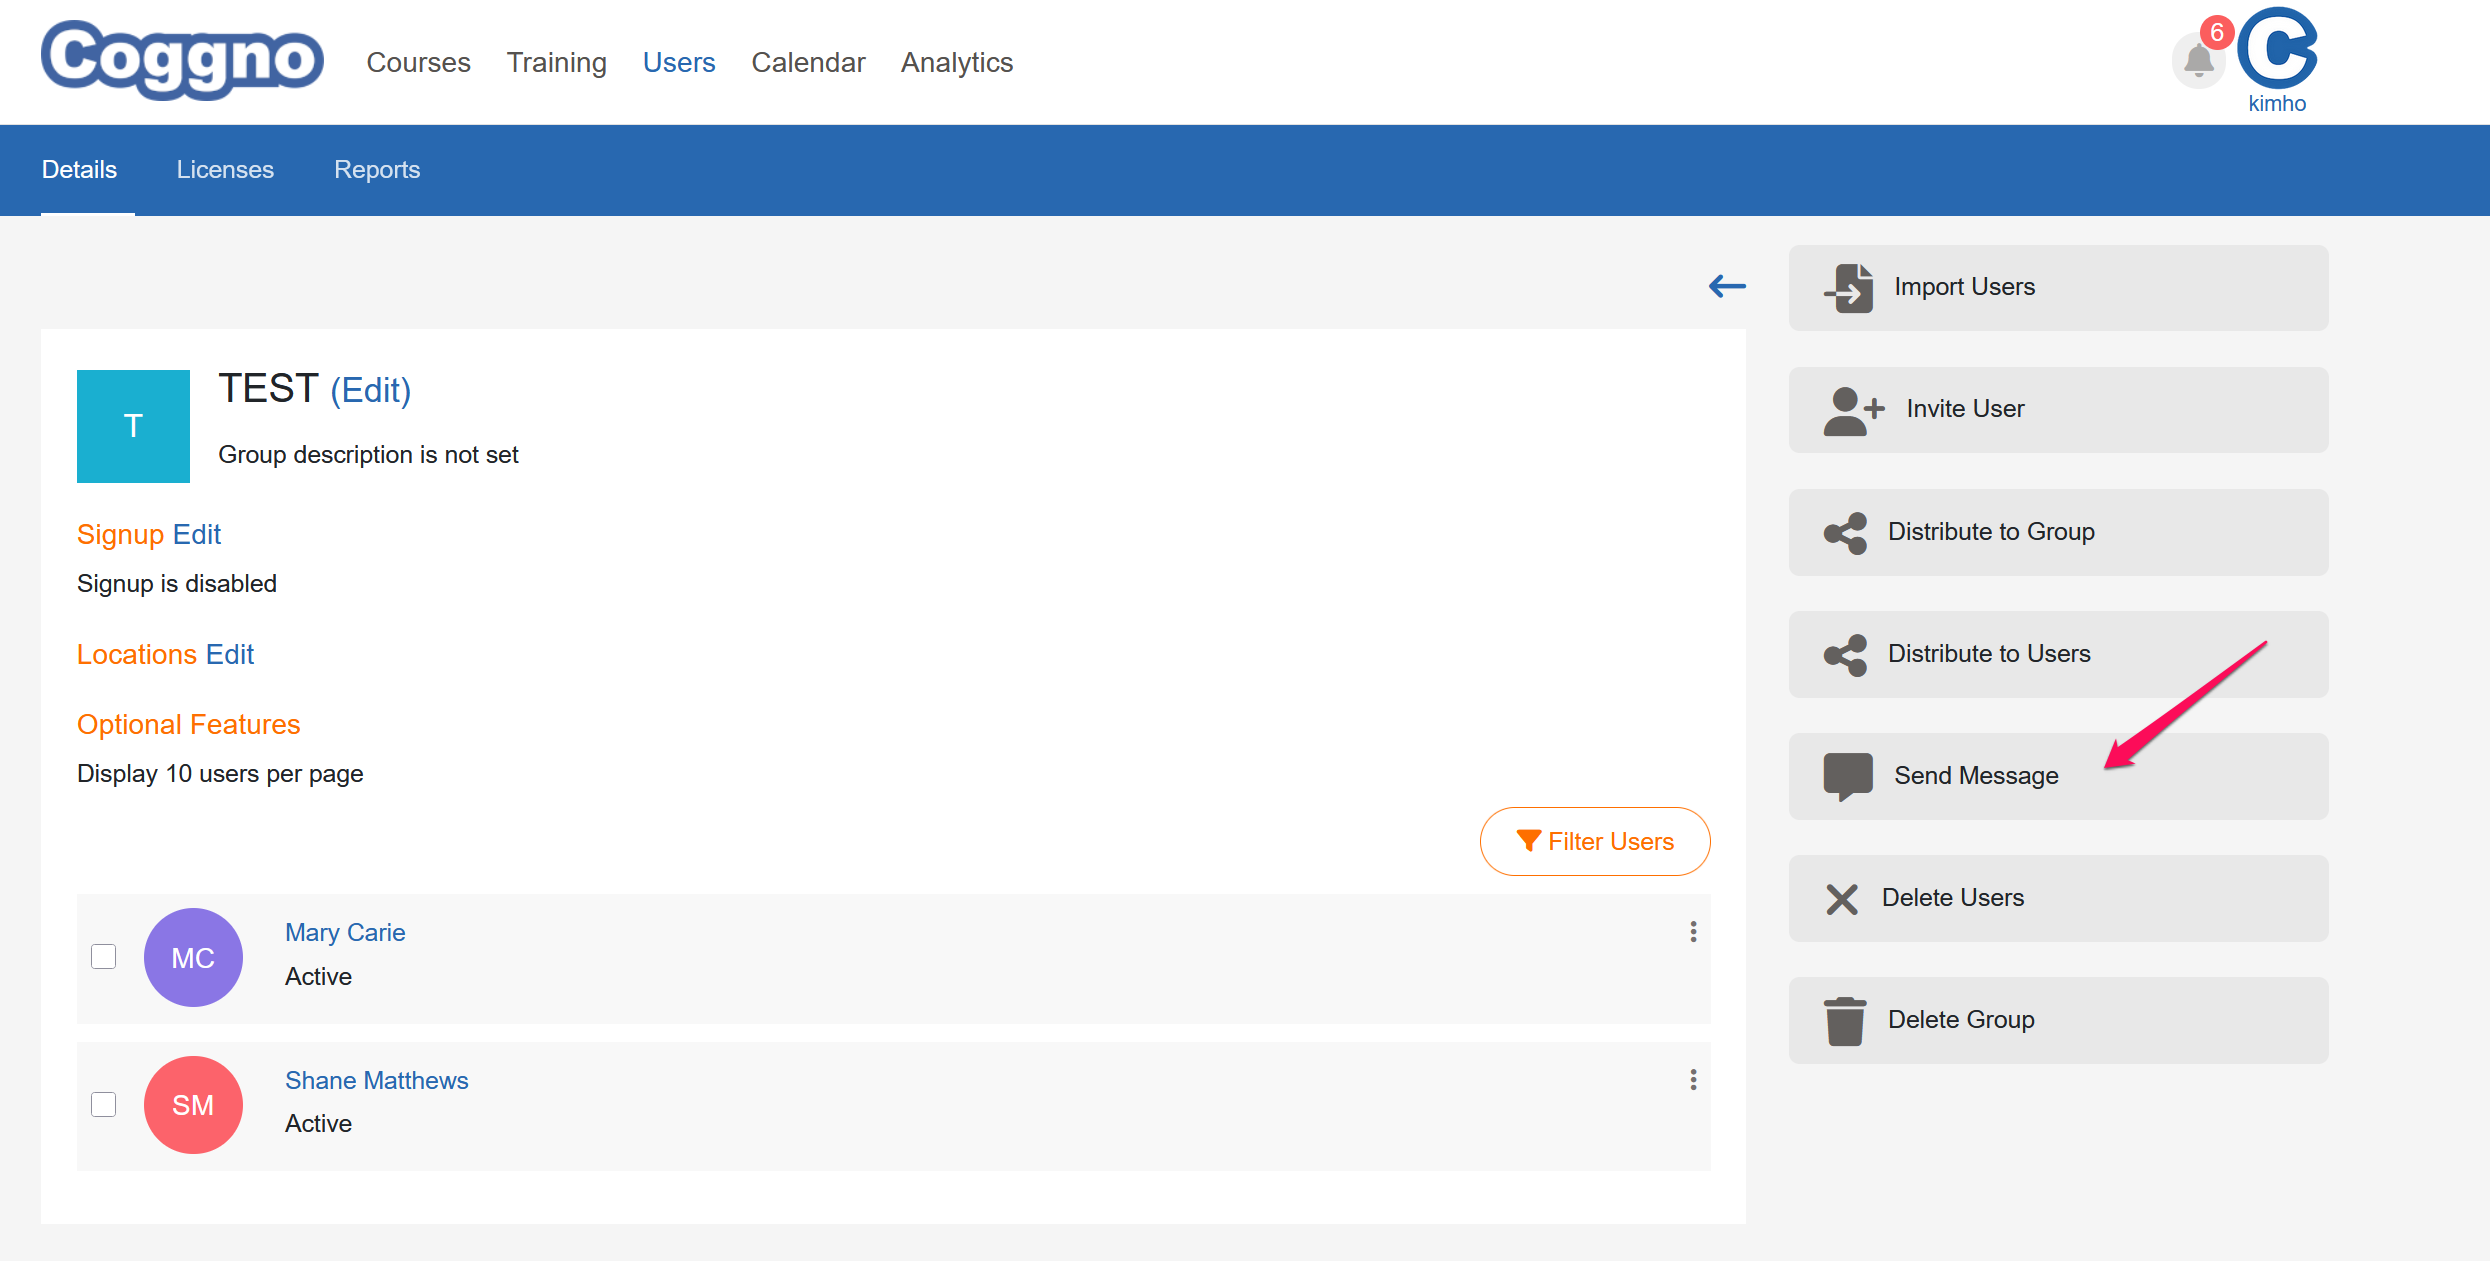The height and width of the screenshot is (1261, 2490).
Task: Click the Distribute to Group button
Action: pyautogui.click(x=2058, y=532)
